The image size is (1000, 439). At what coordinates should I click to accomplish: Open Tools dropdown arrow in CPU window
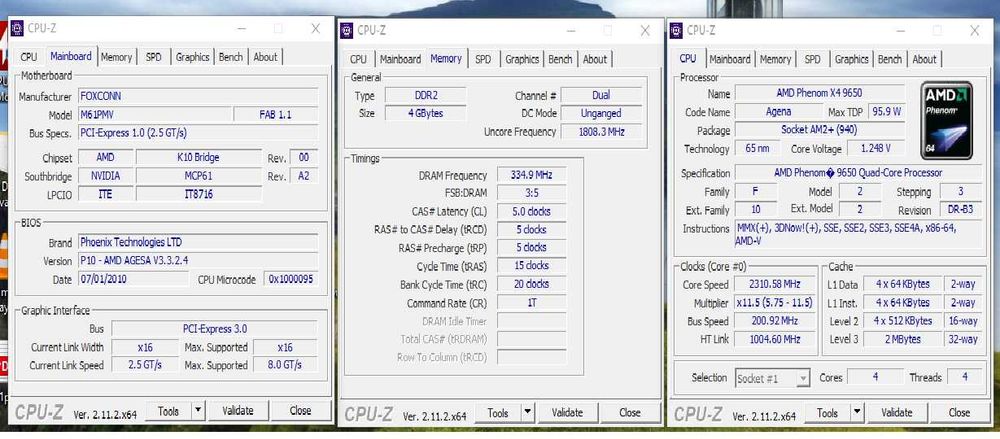click(x=857, y=413)
